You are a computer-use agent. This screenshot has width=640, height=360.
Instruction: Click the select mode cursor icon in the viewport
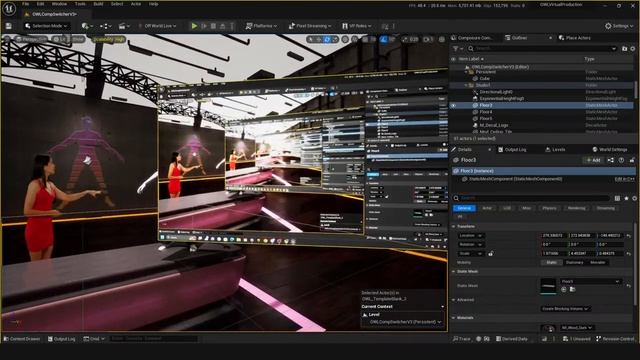pos(311,39)
